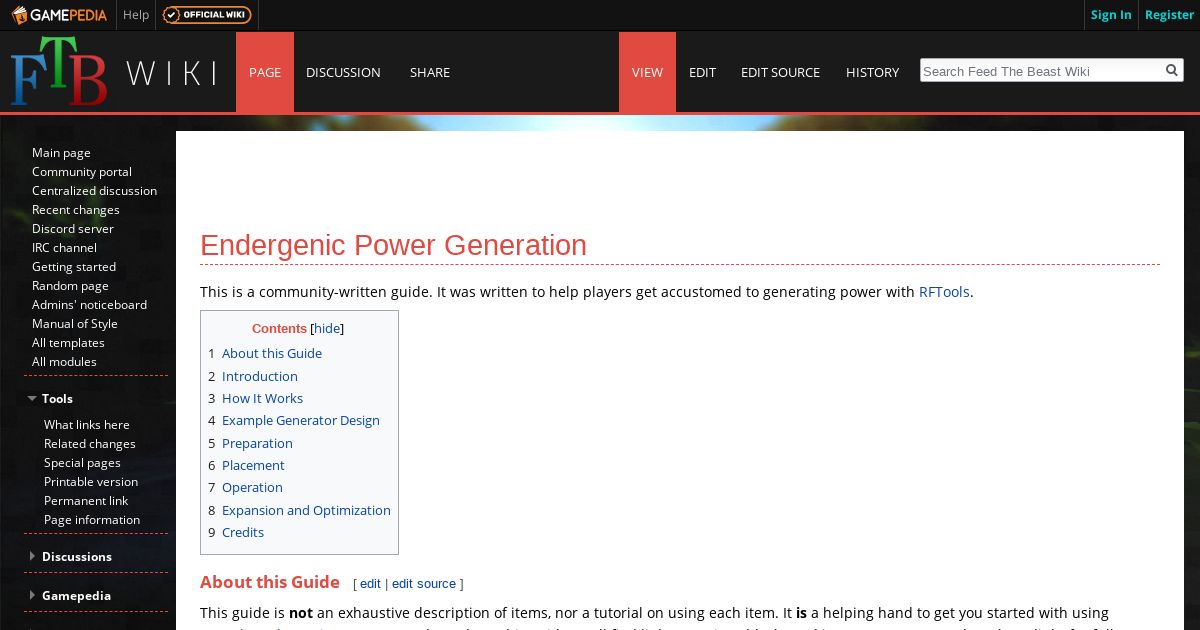This screenshot has width=1200, height=630.
Task: Open All templates link
Action: 68,342
